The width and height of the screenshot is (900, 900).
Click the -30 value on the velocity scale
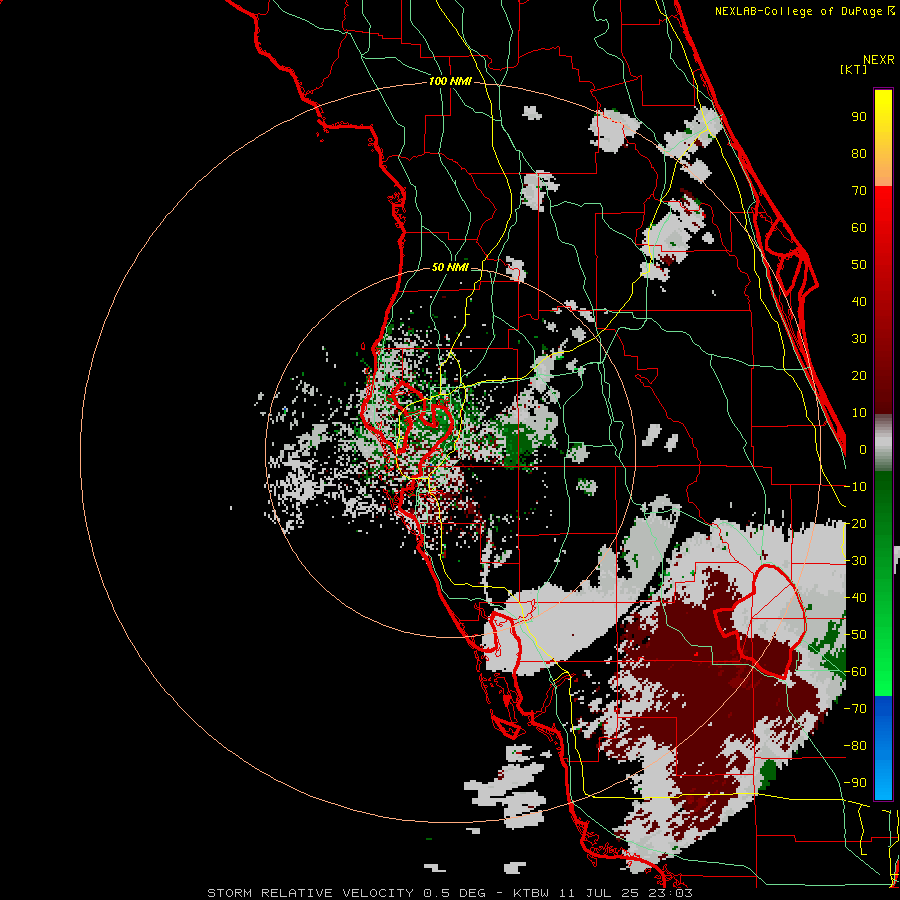point(855,561)
